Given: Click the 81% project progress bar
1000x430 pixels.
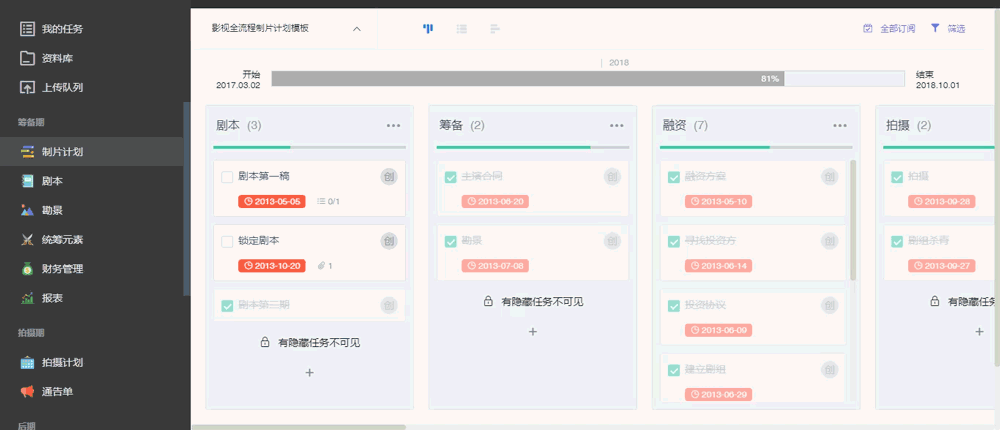Looking at the screenshot, I should (588, 78).
